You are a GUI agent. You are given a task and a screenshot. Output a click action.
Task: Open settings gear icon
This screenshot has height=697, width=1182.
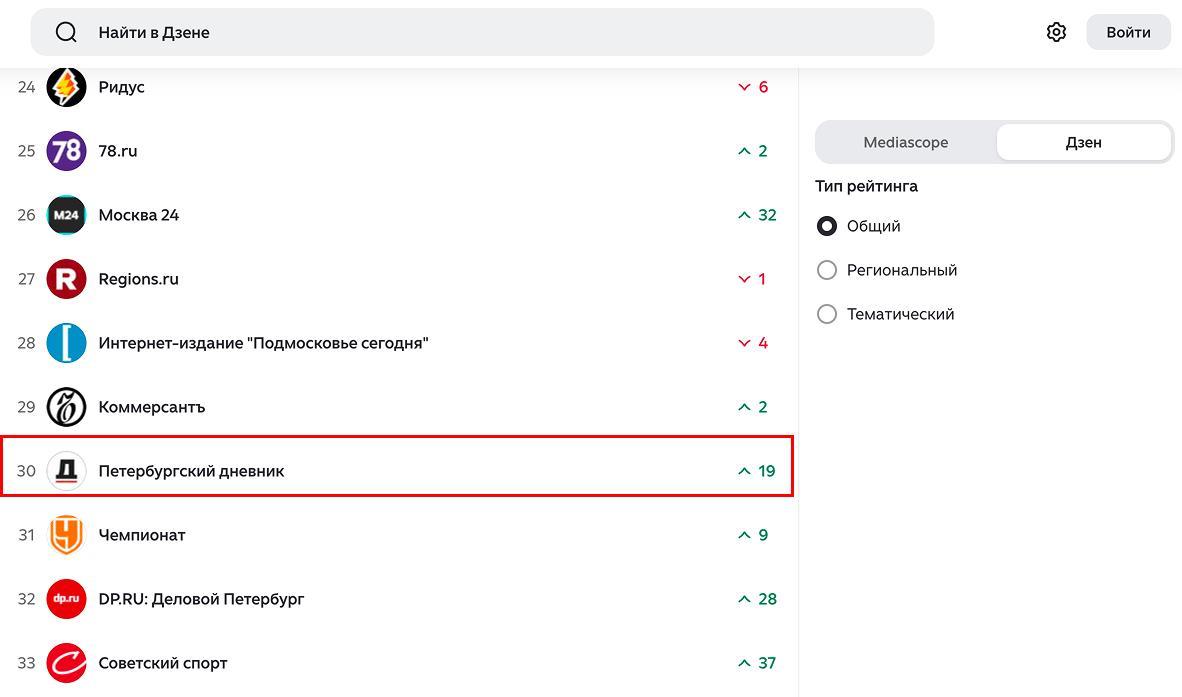(x=1056, y=32)
